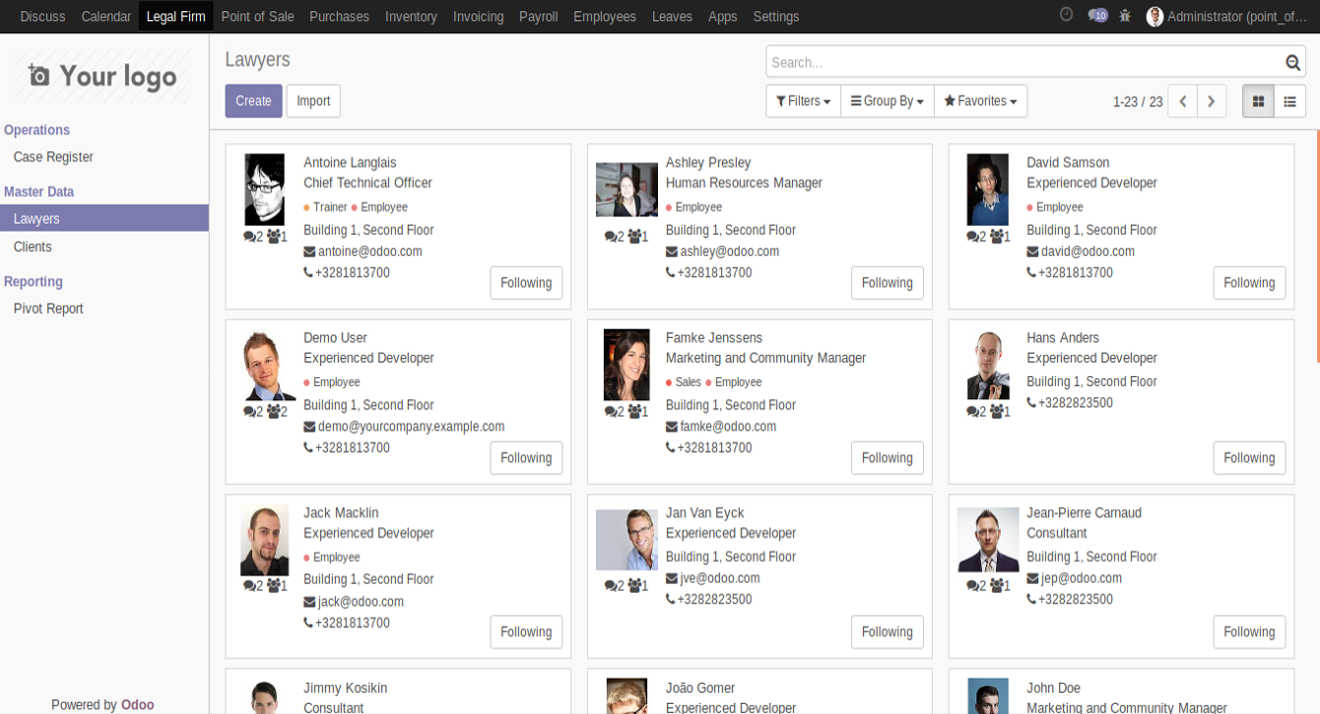Click the Search input field
This screenshot has width=1320, height=714.
(1024, 62)
